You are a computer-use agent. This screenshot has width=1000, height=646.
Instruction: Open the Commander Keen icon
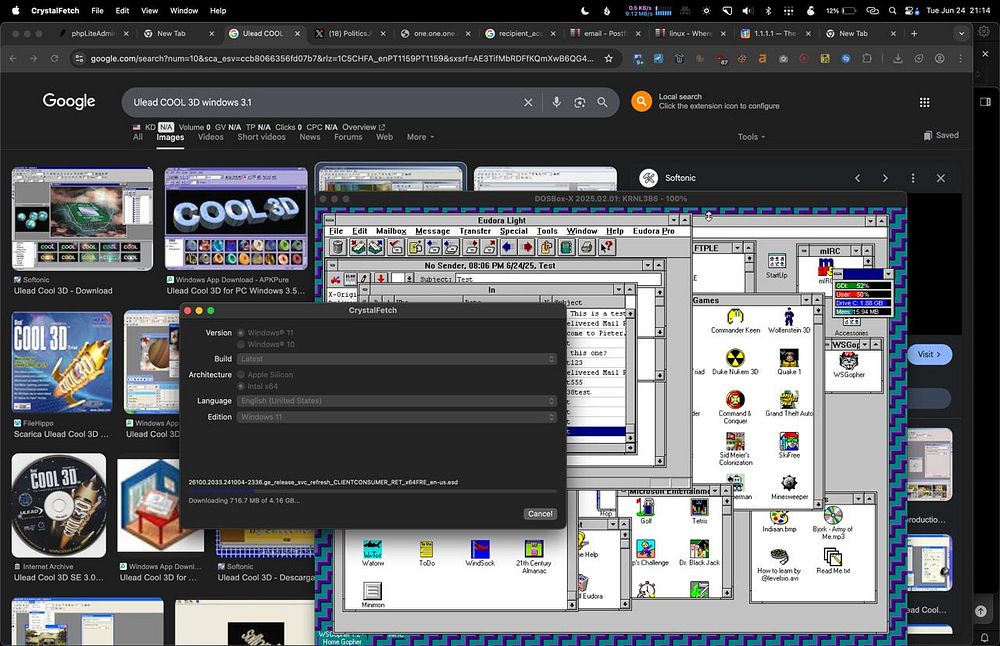coord(735,317)
